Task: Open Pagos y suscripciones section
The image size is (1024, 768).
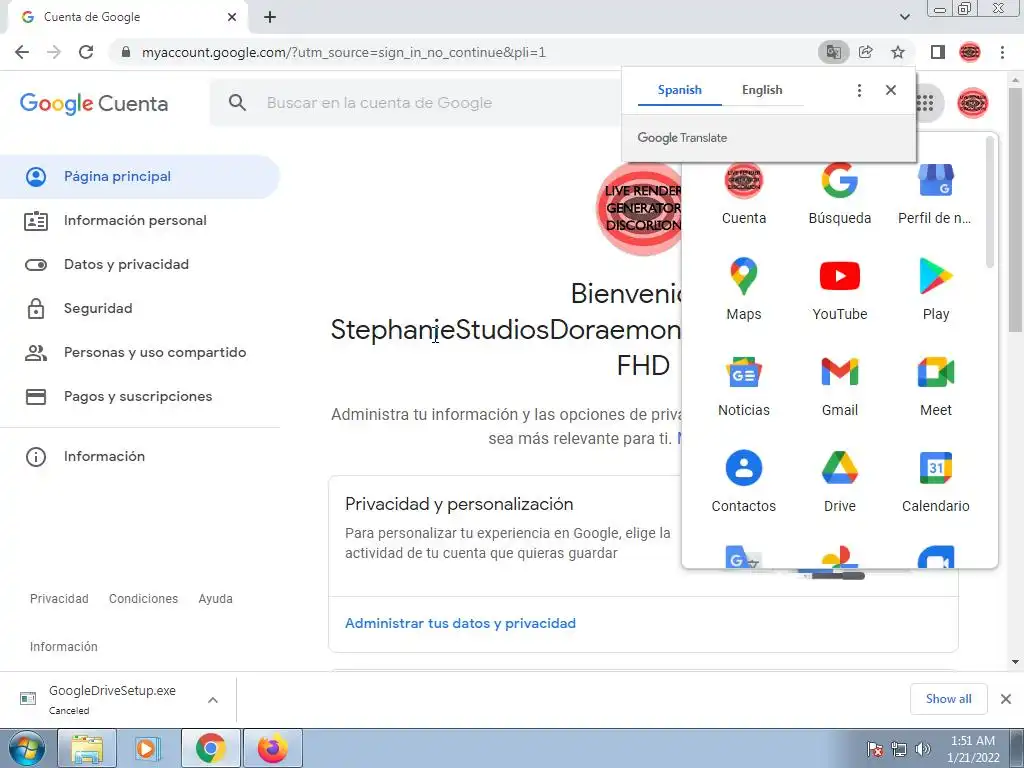Action: click(x=140, y=396)
